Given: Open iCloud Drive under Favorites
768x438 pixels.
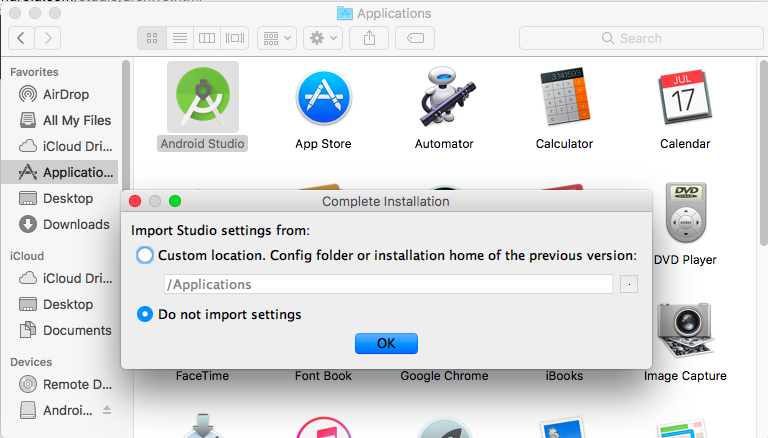Looking at the screenshot, I should [x=60, y=146].
